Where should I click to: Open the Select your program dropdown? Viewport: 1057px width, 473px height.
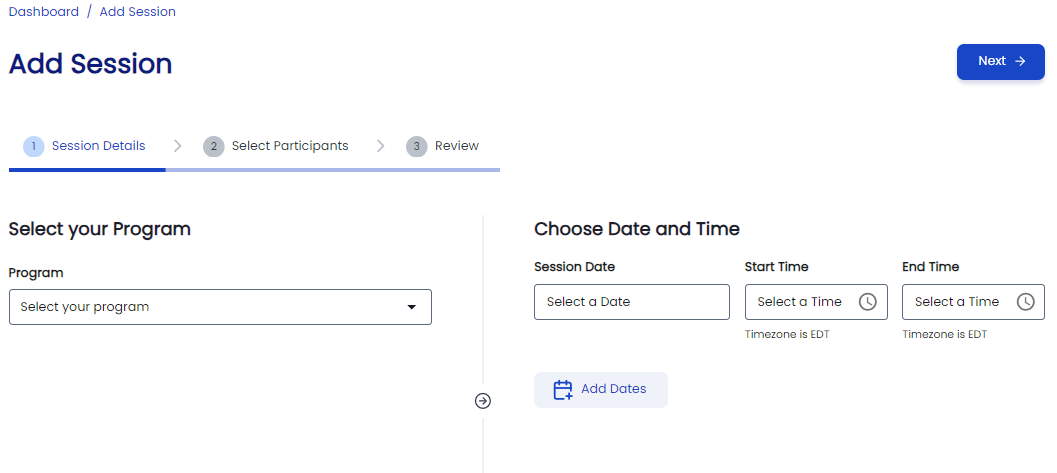[210, 307]
